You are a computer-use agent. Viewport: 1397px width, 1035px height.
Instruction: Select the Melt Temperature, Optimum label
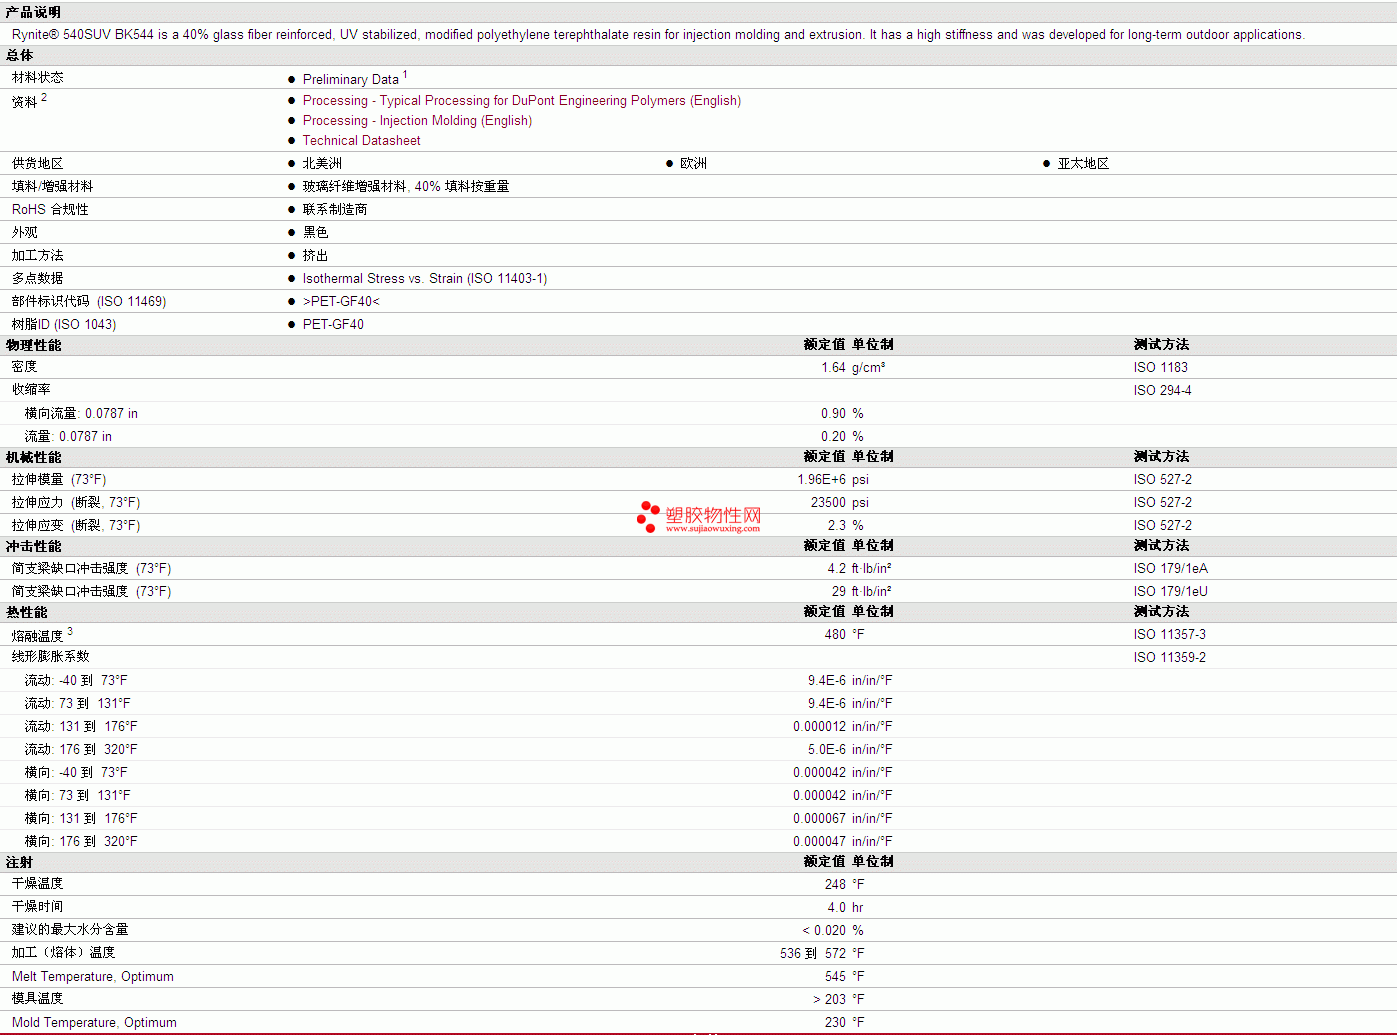92,977
